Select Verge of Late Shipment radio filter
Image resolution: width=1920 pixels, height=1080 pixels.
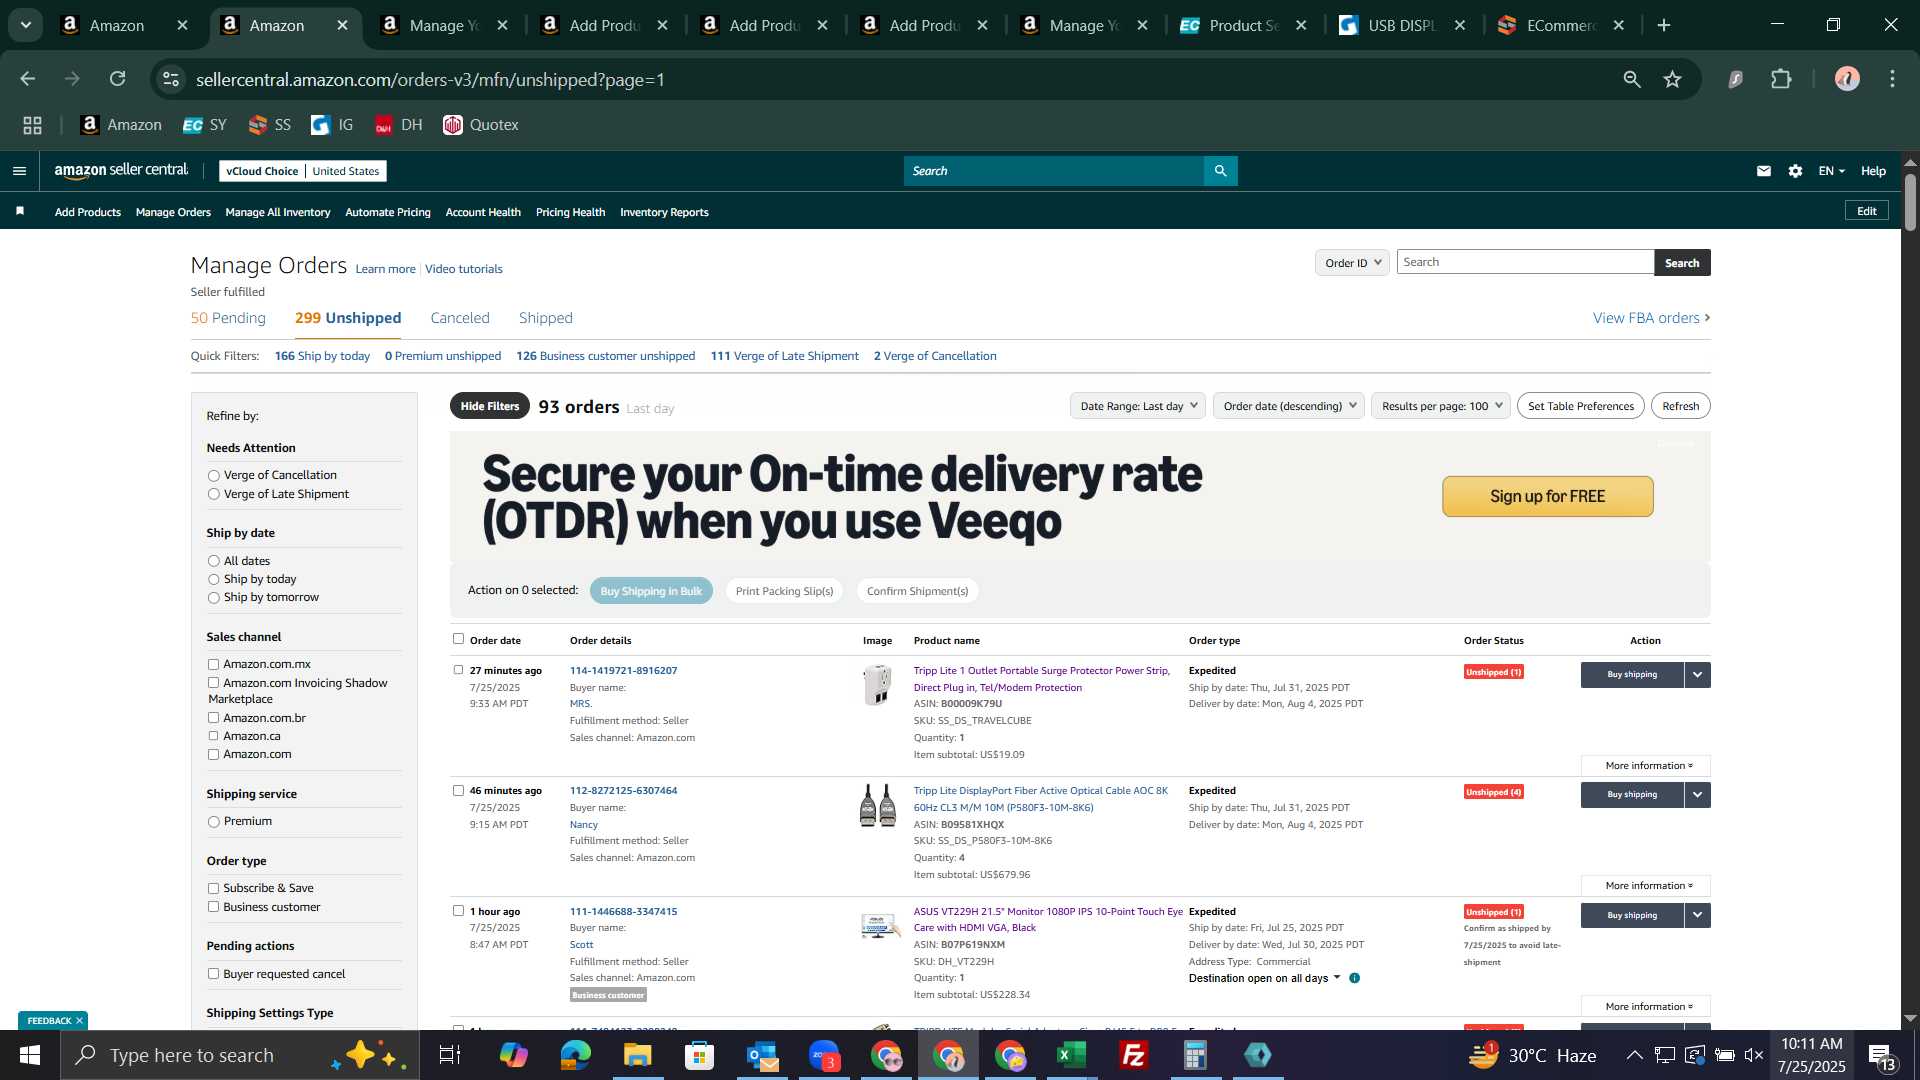tap(213, 494)
